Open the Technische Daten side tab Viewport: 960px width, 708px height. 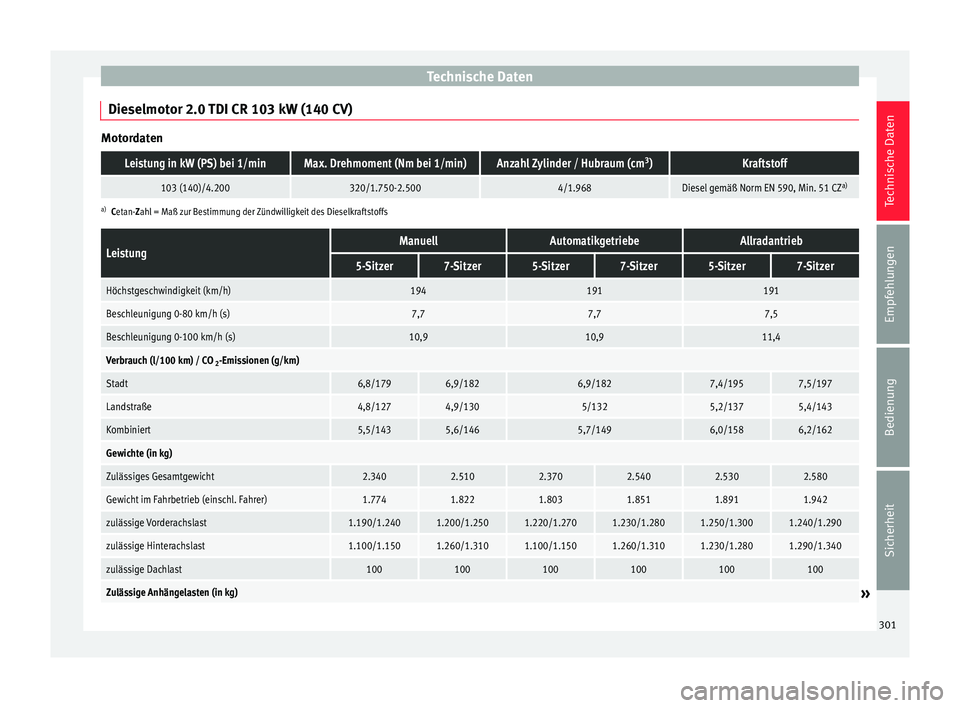(892, 160)
